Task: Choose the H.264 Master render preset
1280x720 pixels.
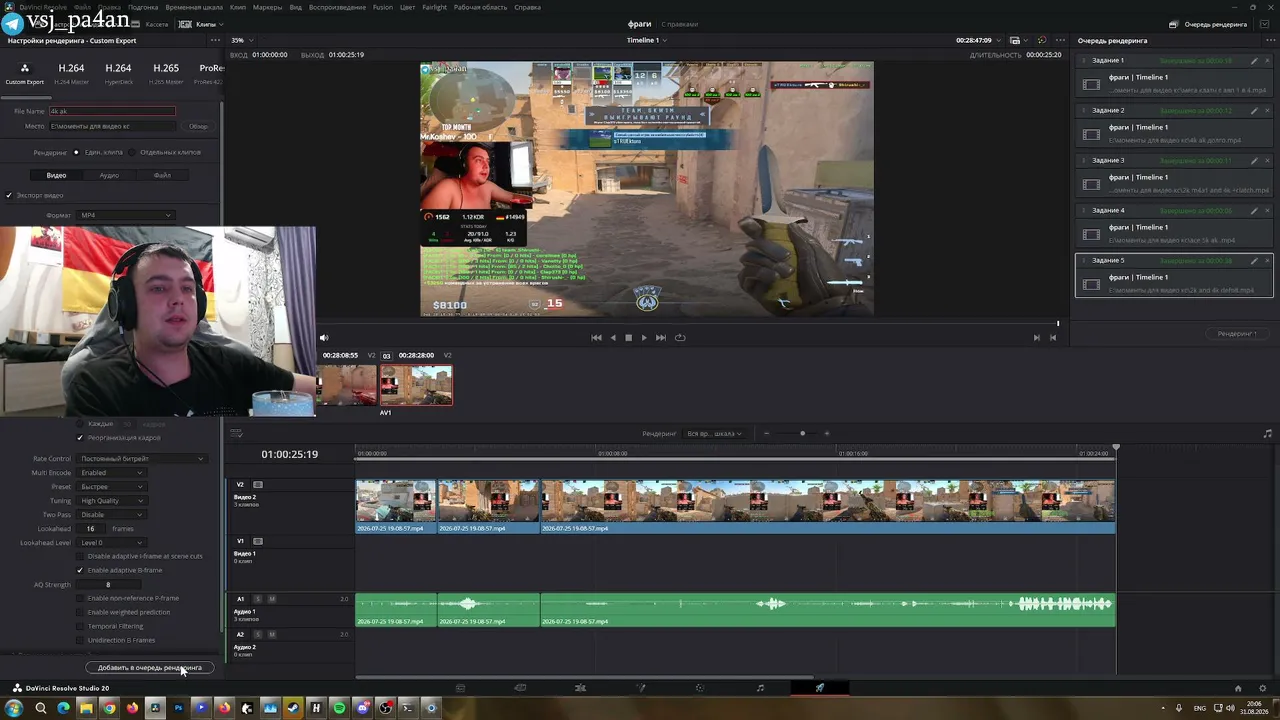Action: pos(71,73)
